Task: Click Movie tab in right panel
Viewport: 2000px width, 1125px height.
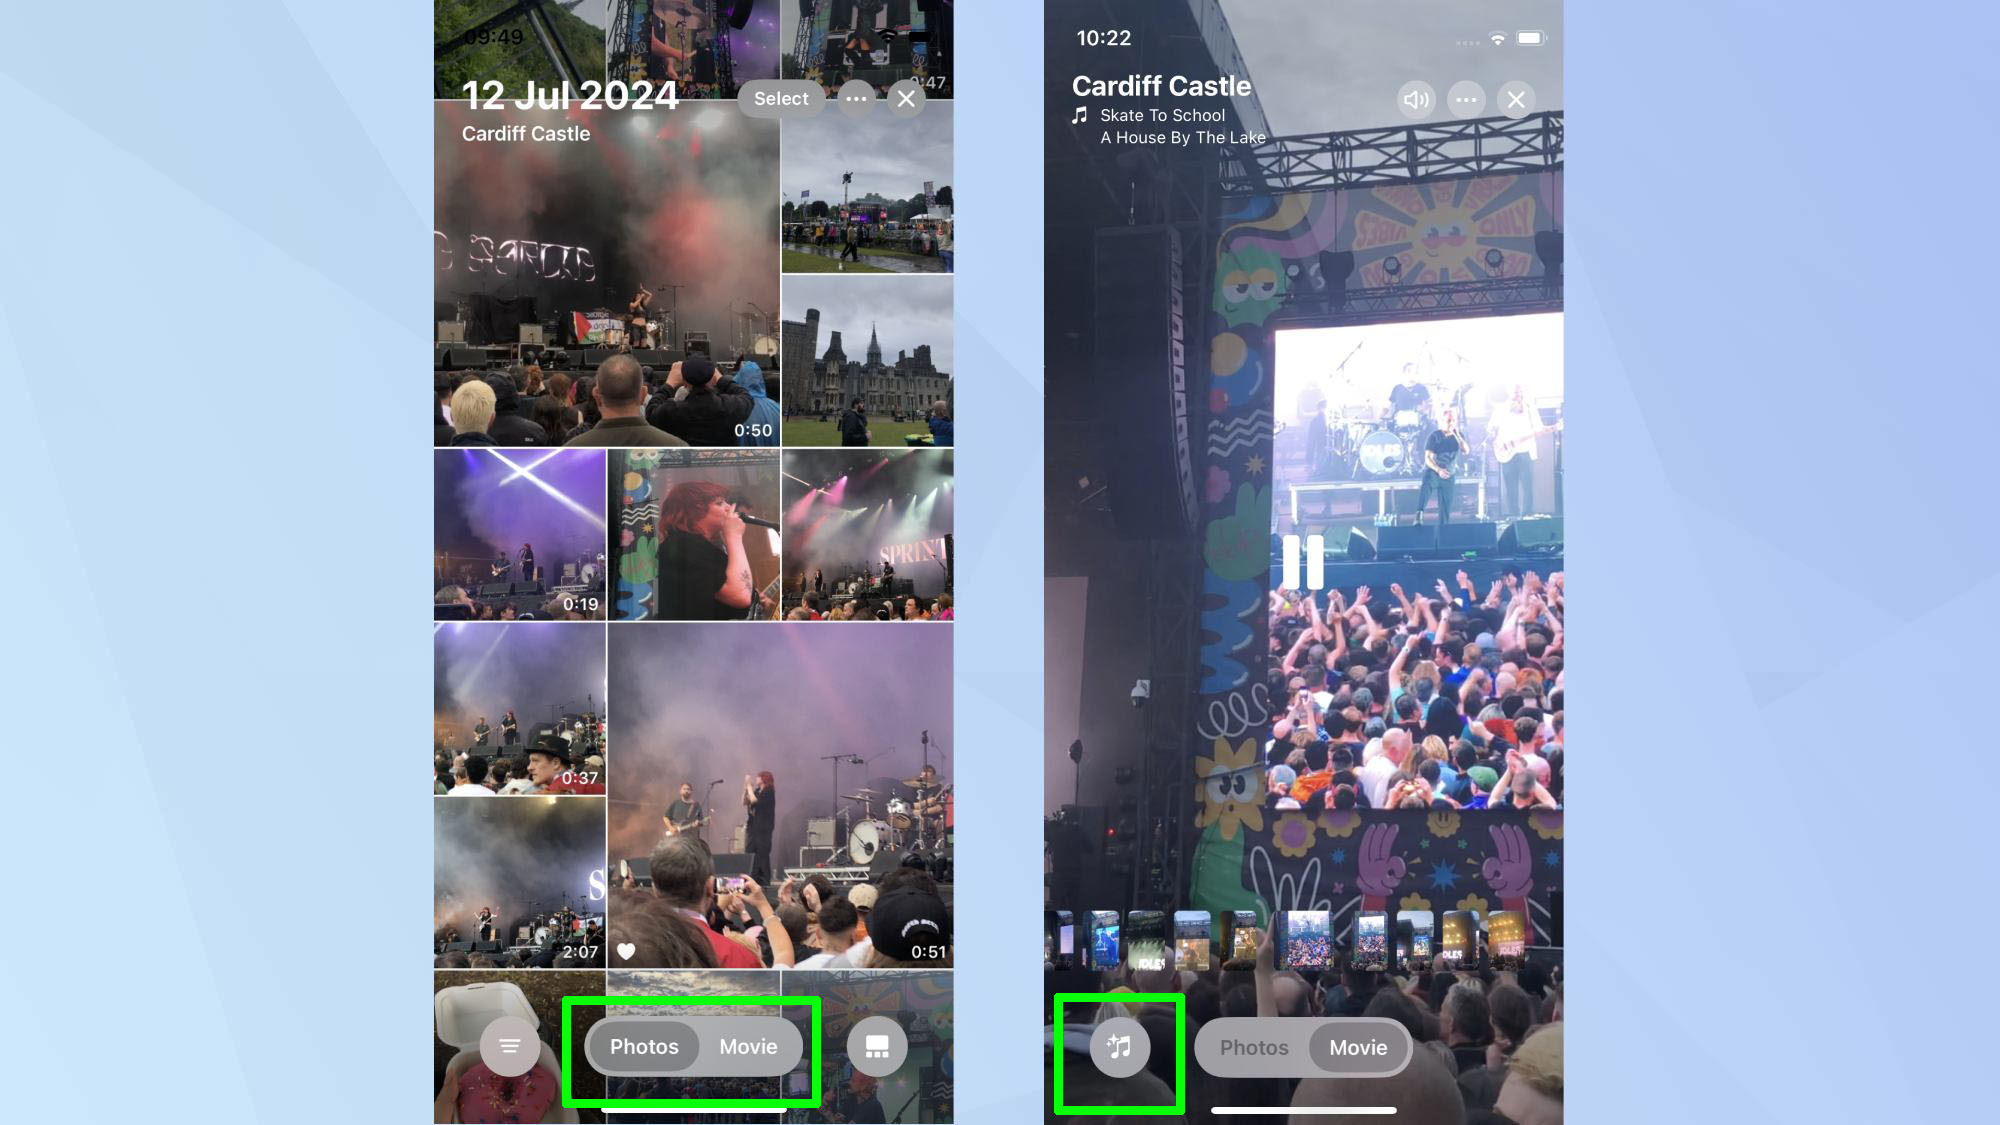Action: (1359, 1048)
